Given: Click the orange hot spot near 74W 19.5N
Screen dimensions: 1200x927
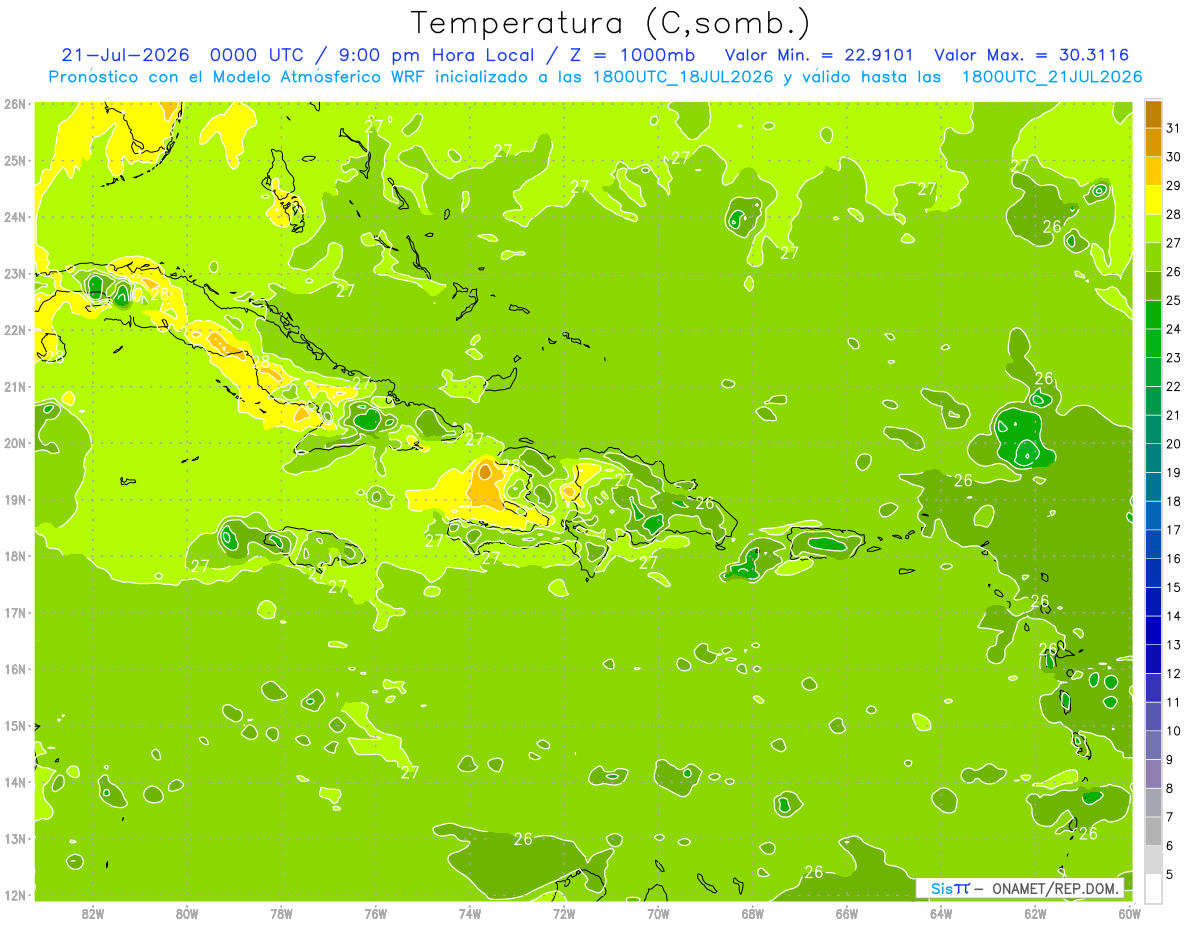Looking at the screenshot, I should pyautogui.click(x=485, y=471).
